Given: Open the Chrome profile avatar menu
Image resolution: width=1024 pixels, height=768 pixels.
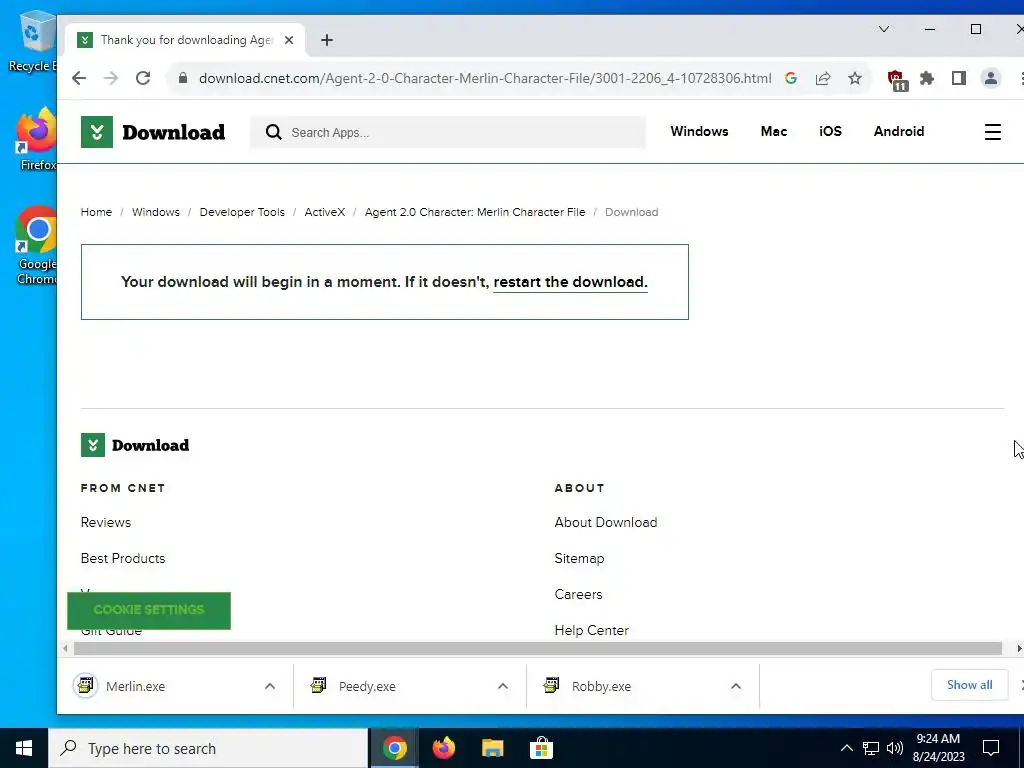Looking at the screenshot, I should pos(991,78).
